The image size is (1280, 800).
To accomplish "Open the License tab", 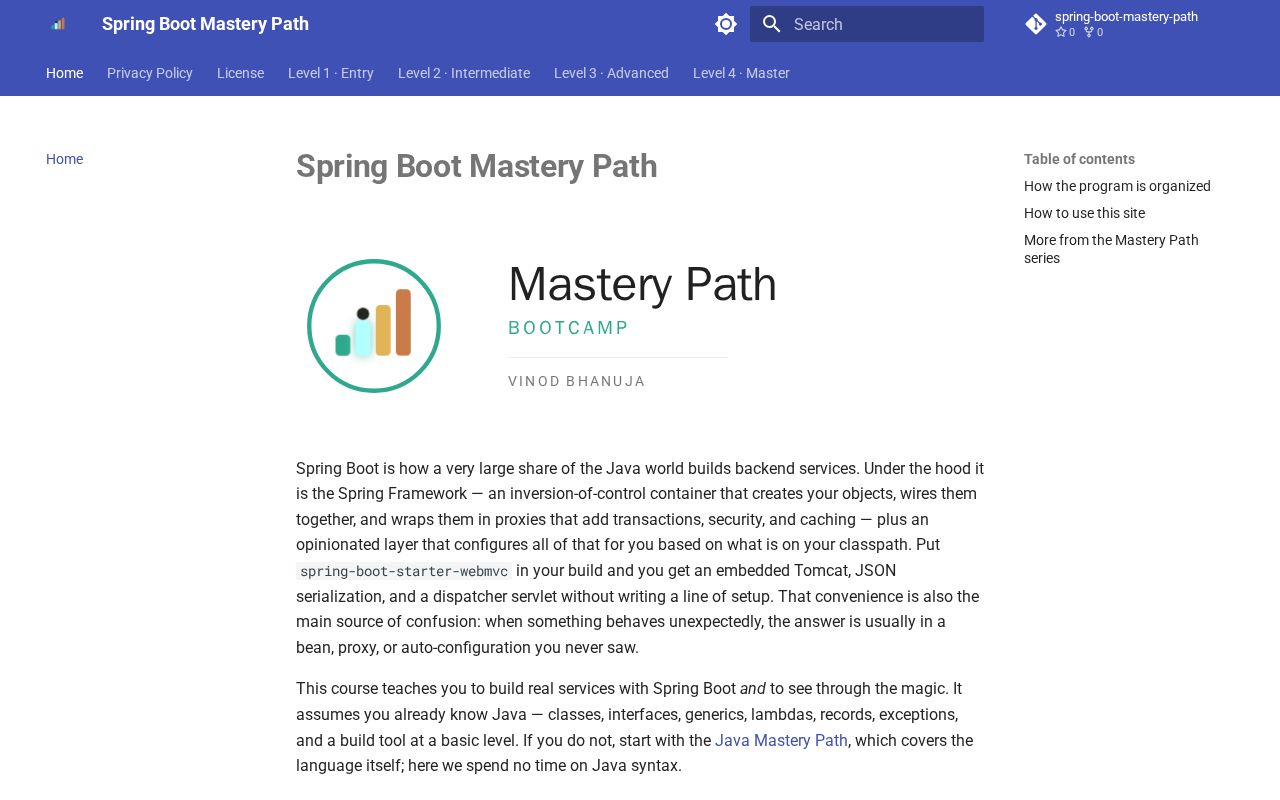I will (240, 73).
